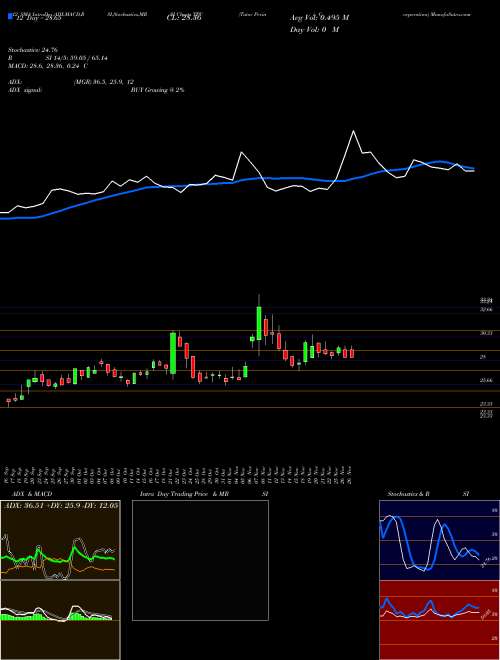The image size is (500, 660).
Task: Select the '12 Day = 28.63' label
Action: (38, 18)
